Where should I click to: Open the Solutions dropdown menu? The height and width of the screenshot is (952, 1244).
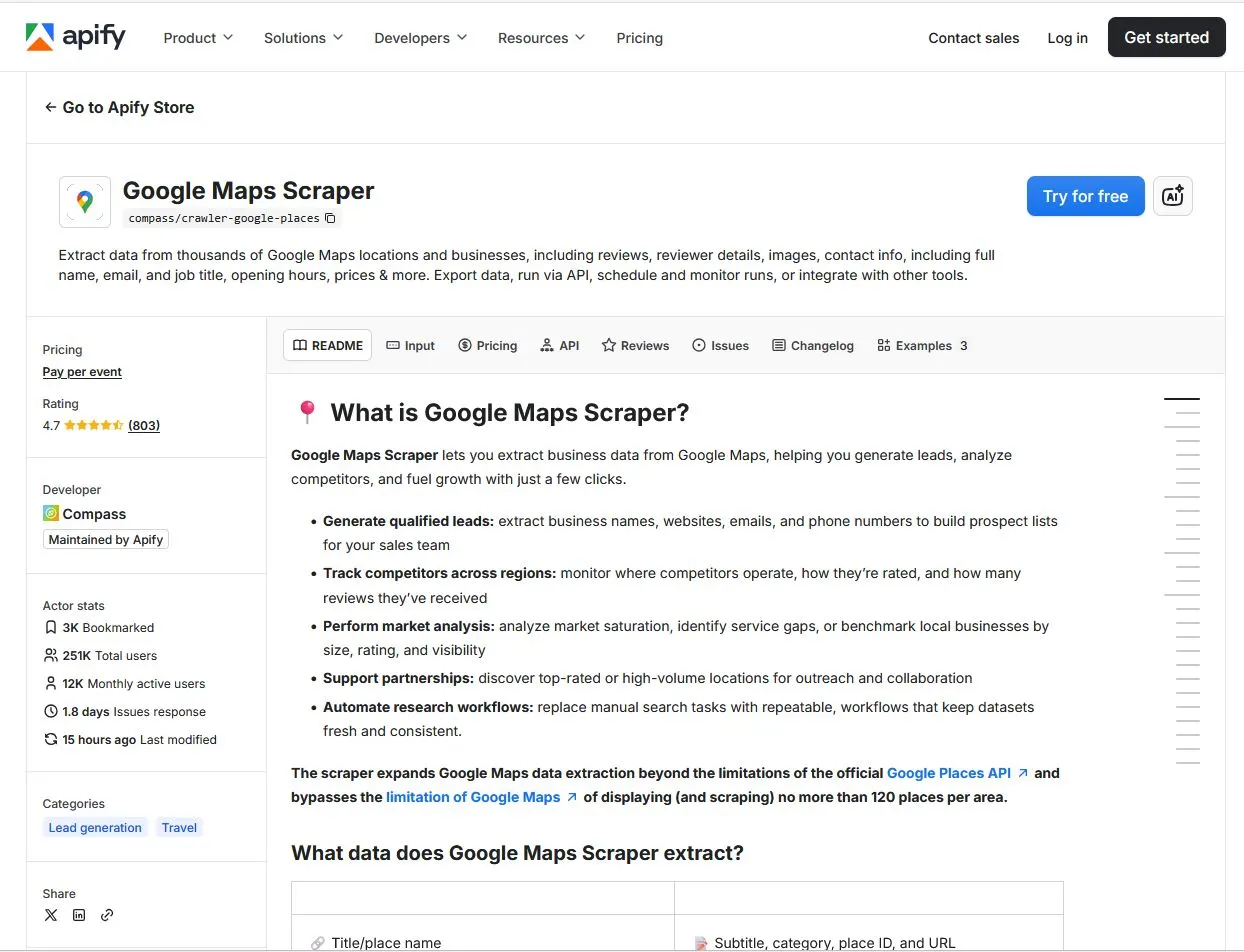coord(303,38)
